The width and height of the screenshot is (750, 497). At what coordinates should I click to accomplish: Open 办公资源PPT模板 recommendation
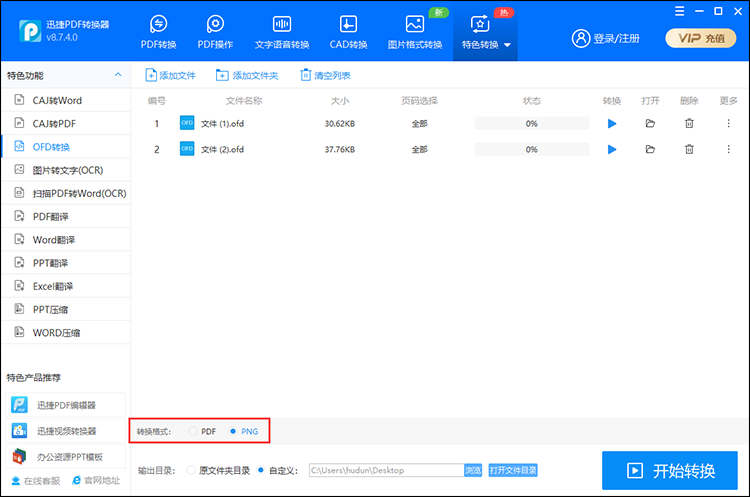tap(66, 457)
